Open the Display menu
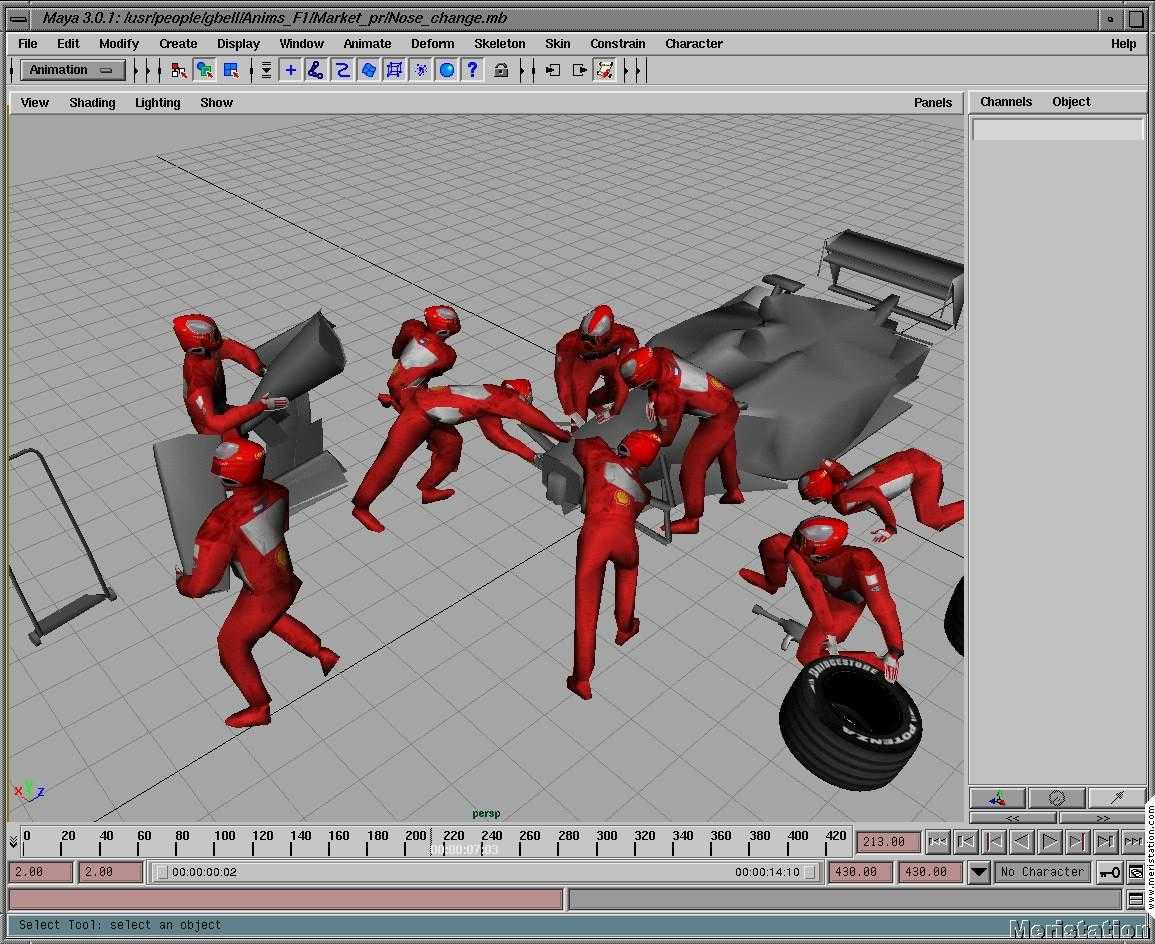This screenshot has height=944, width=1155. (x=238, y=43)
